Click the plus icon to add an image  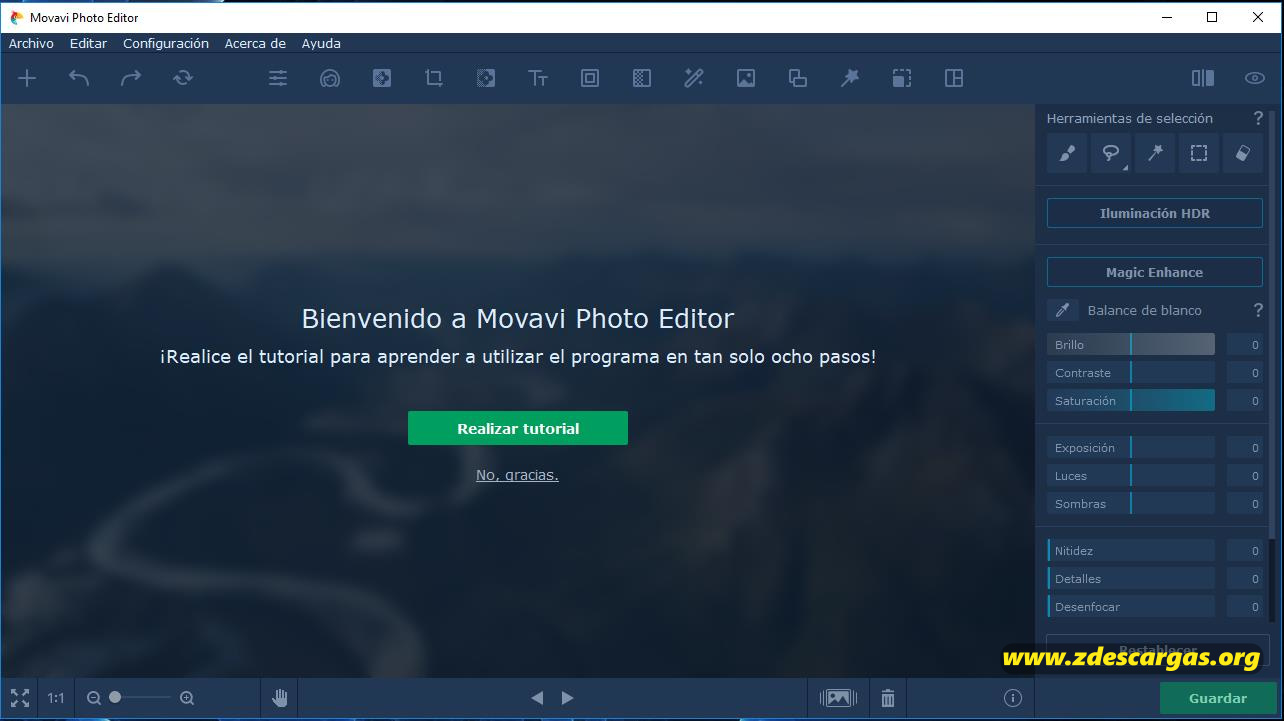pyautogui.click(x=27, y=78)
